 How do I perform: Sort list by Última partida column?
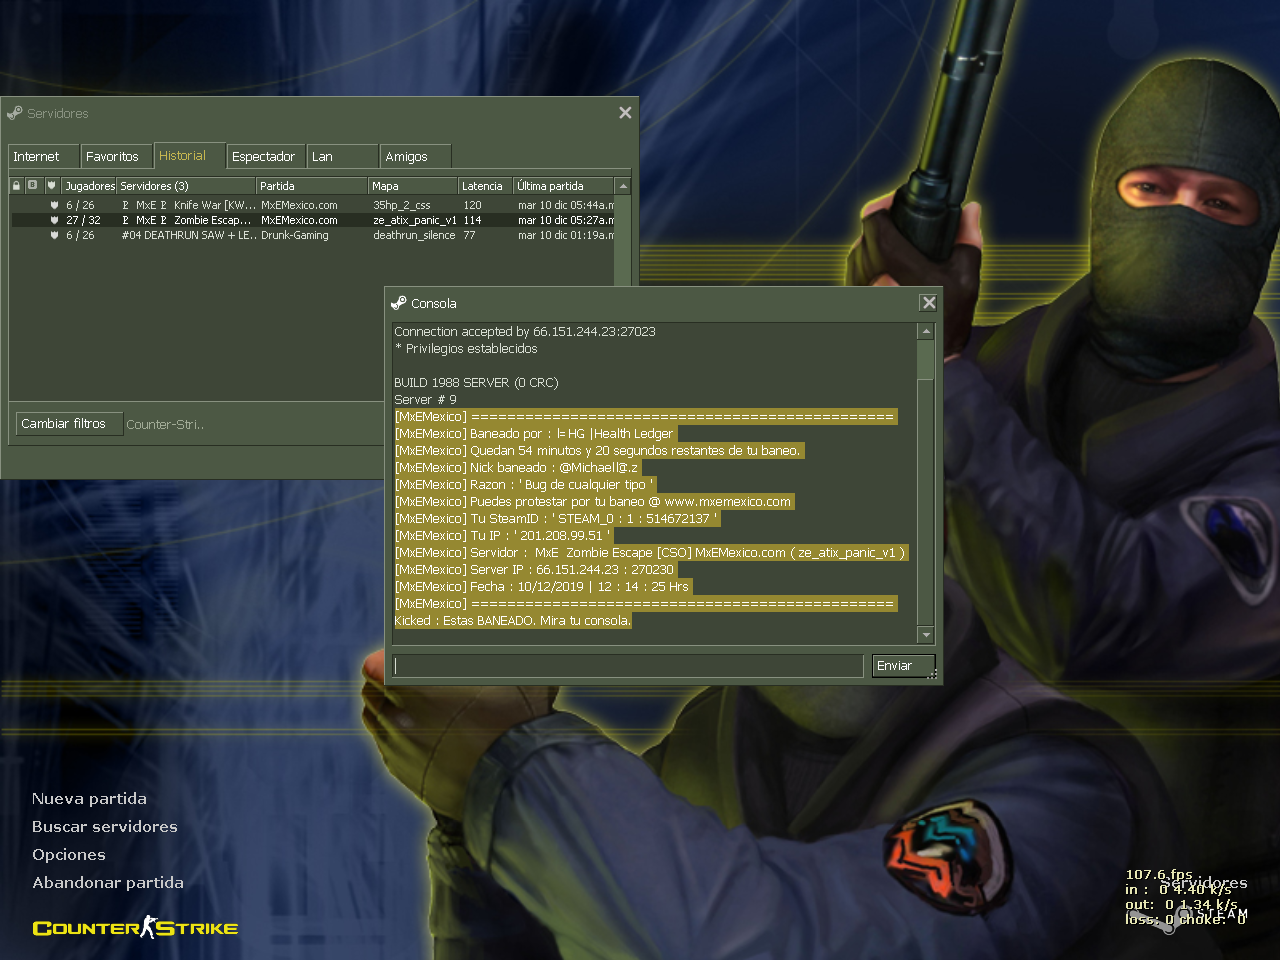pyautogui.click(x=563, y=185)
